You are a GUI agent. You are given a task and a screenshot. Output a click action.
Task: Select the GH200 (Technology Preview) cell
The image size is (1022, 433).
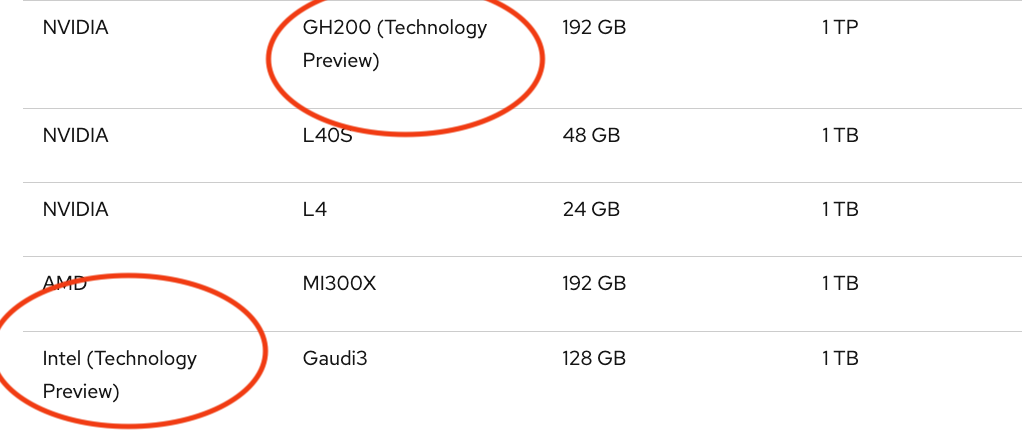point(394,44)
